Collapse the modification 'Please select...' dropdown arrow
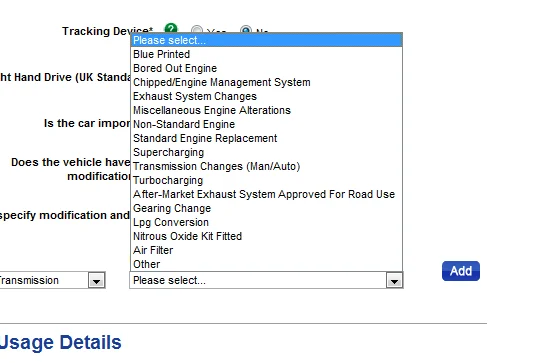The width and height of the screenshot is (542, 363). click(394, 280)
